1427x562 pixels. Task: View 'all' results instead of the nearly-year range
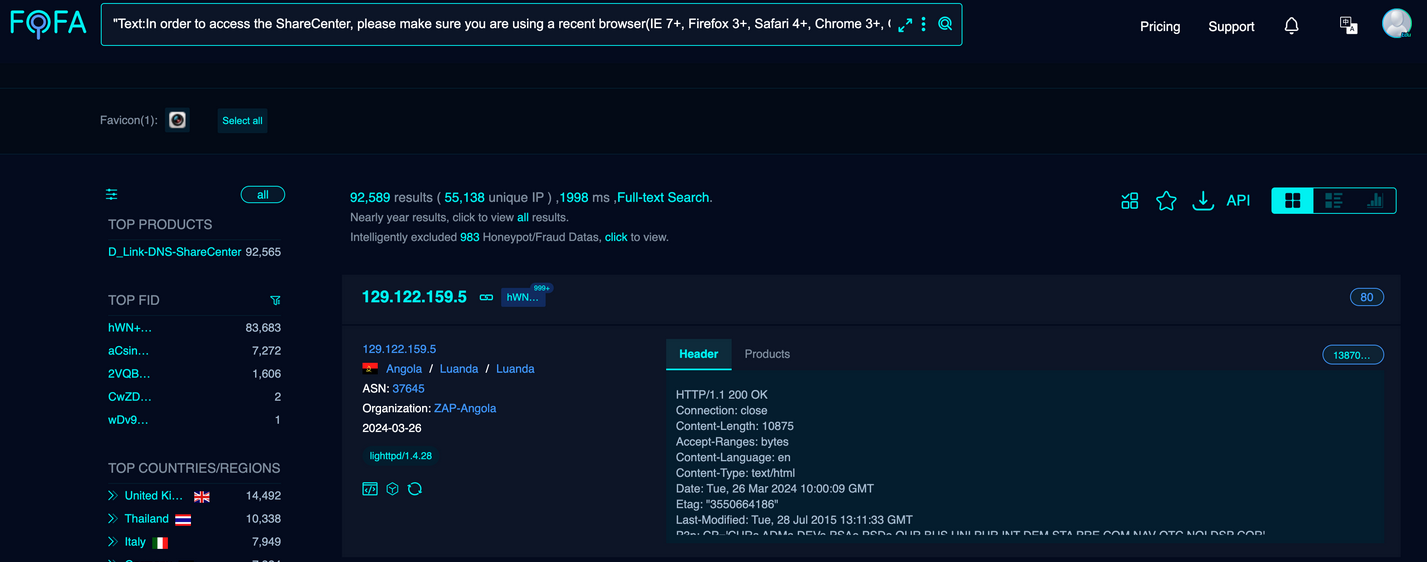click(523, 217)
